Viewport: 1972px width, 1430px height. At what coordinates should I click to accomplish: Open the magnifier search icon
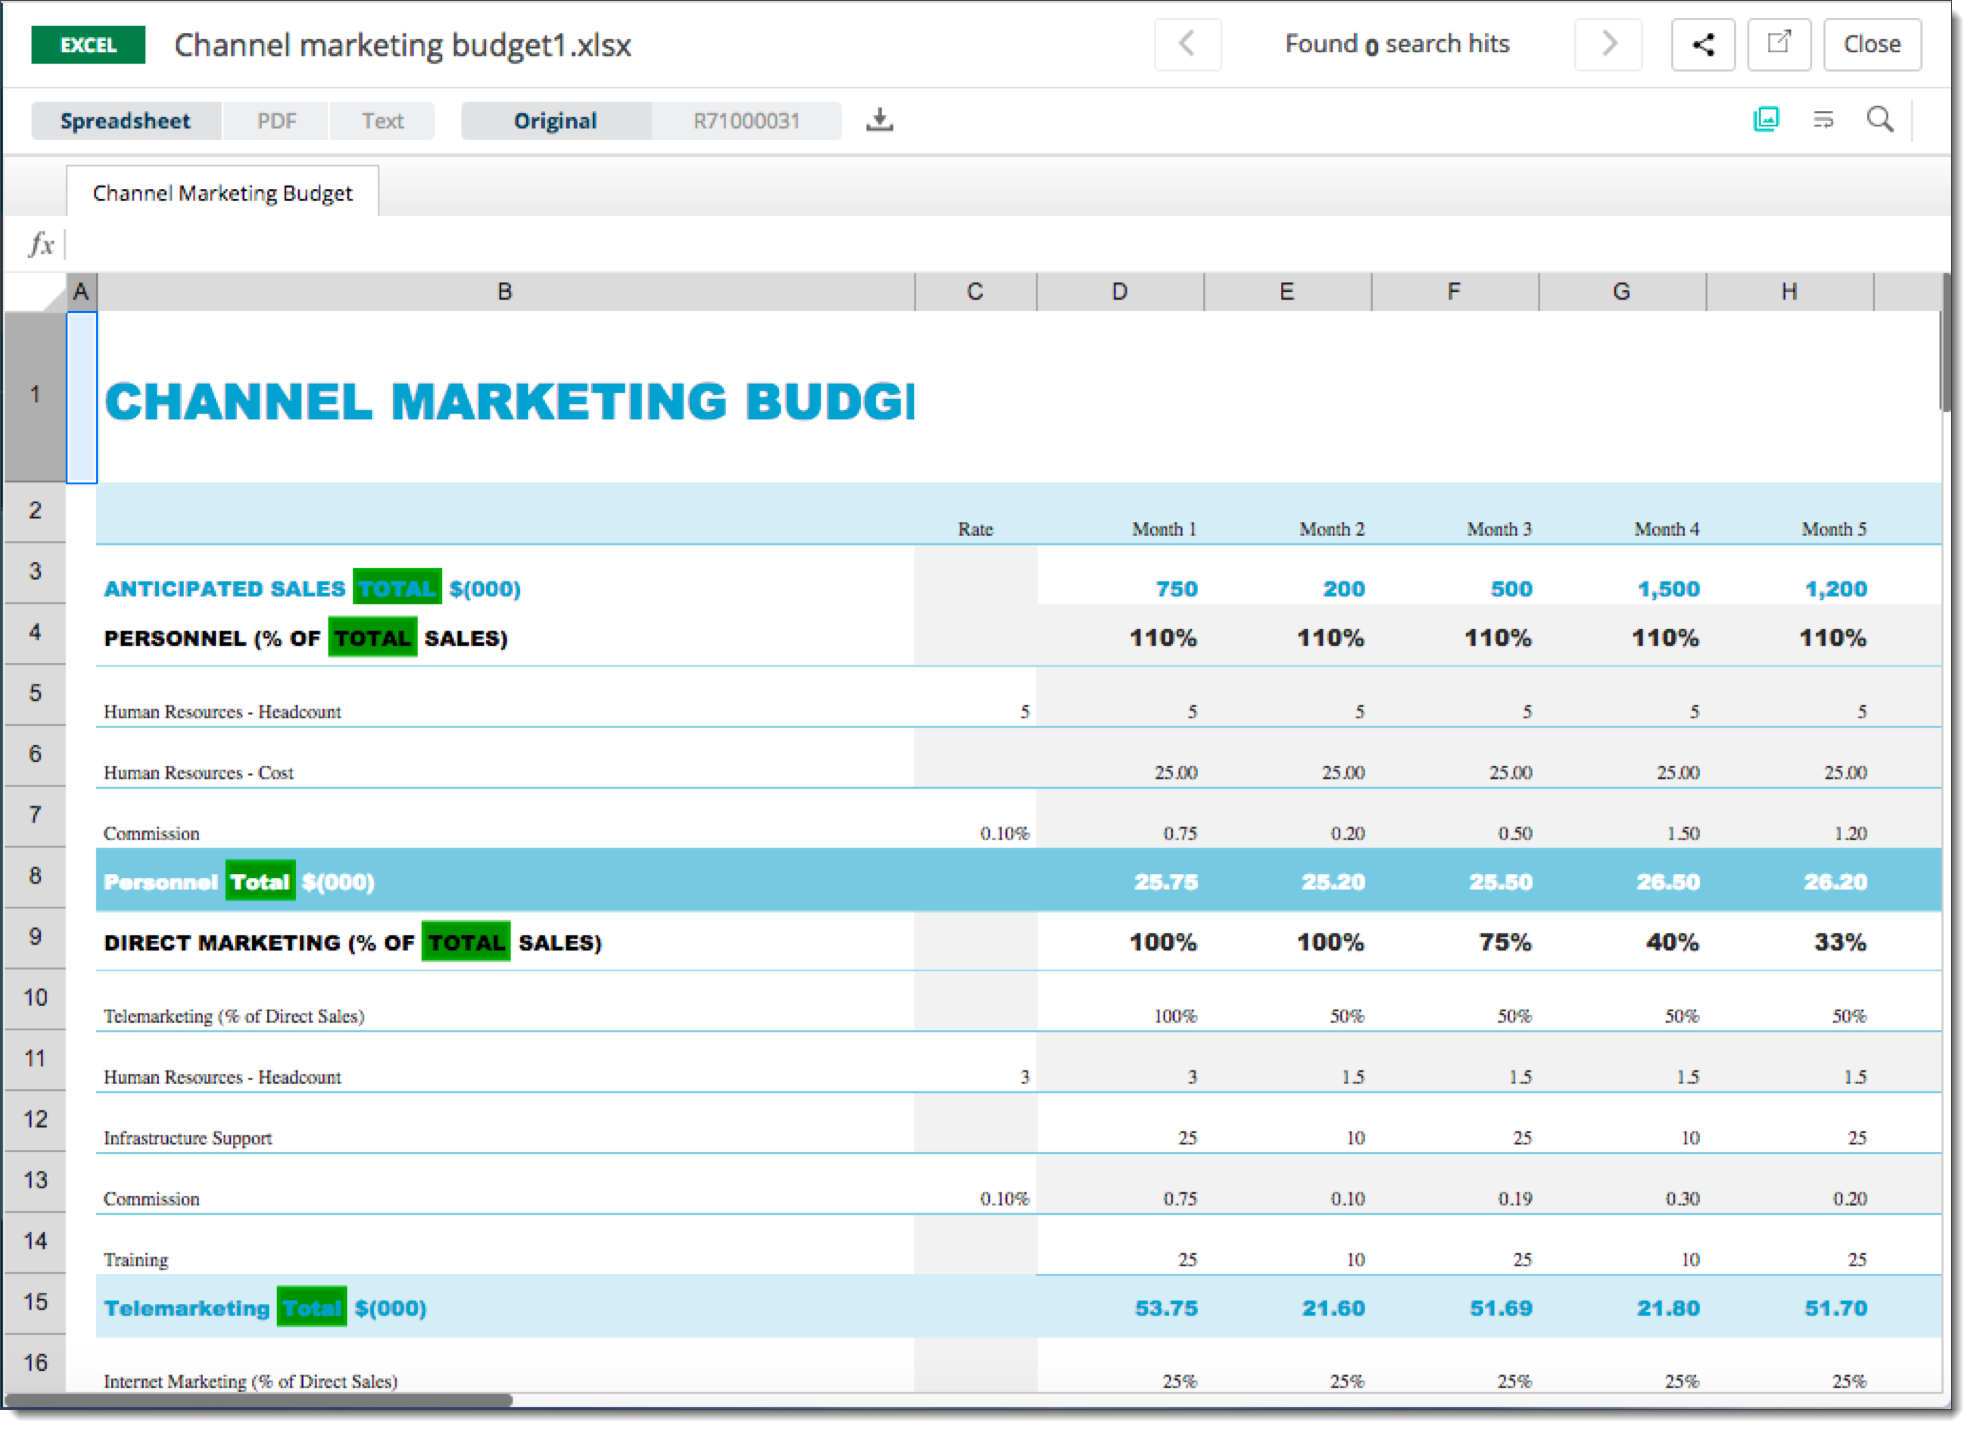point(1880,119)
